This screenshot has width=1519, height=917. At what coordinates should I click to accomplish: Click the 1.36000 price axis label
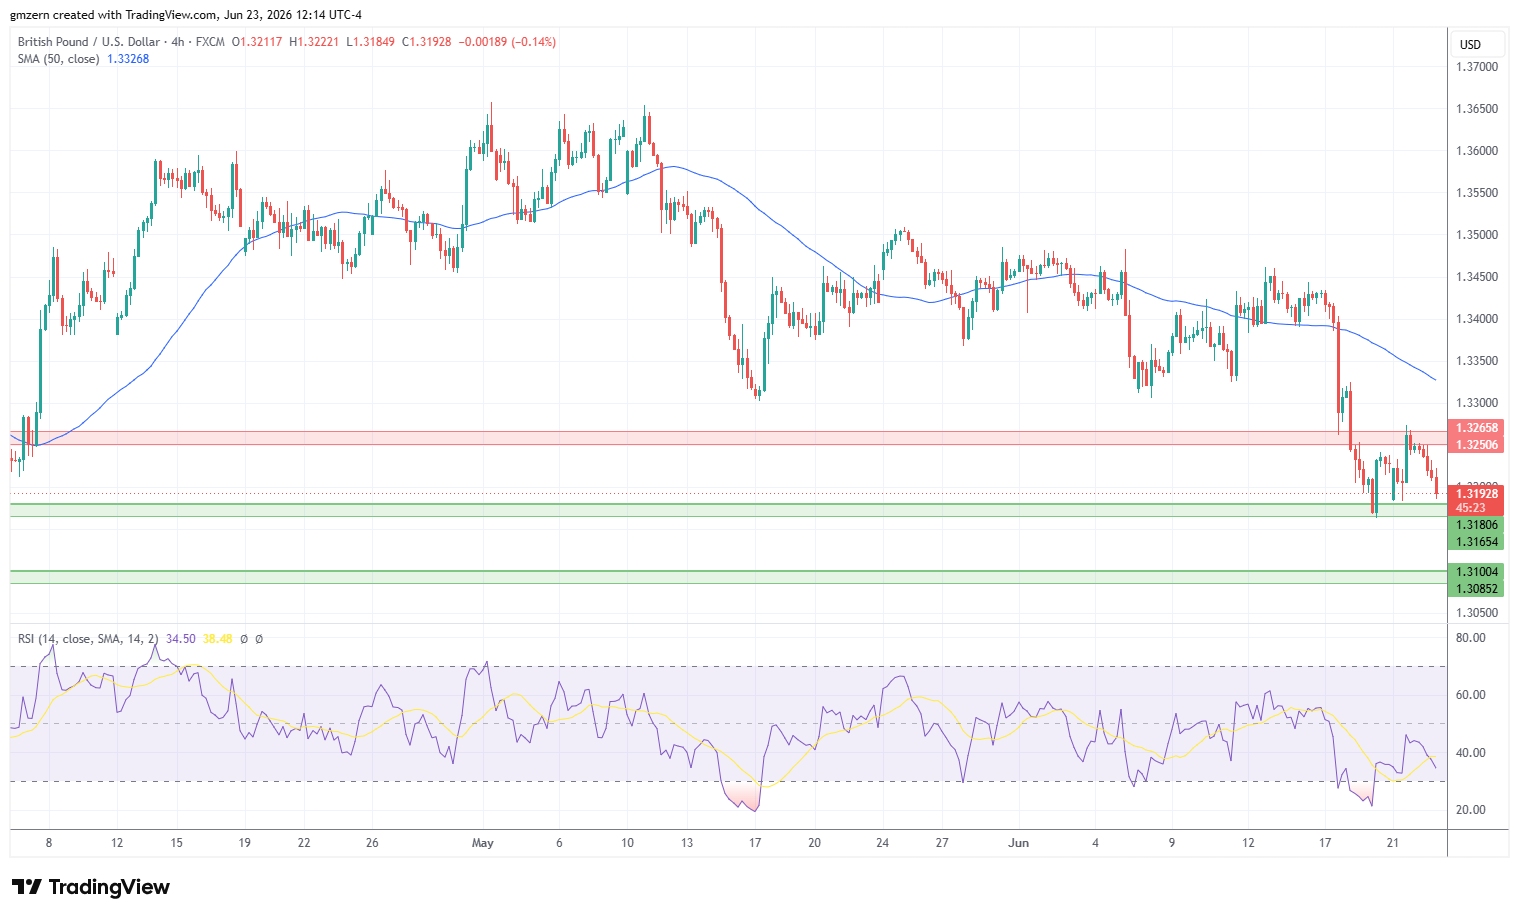(x=1477, y=151)
